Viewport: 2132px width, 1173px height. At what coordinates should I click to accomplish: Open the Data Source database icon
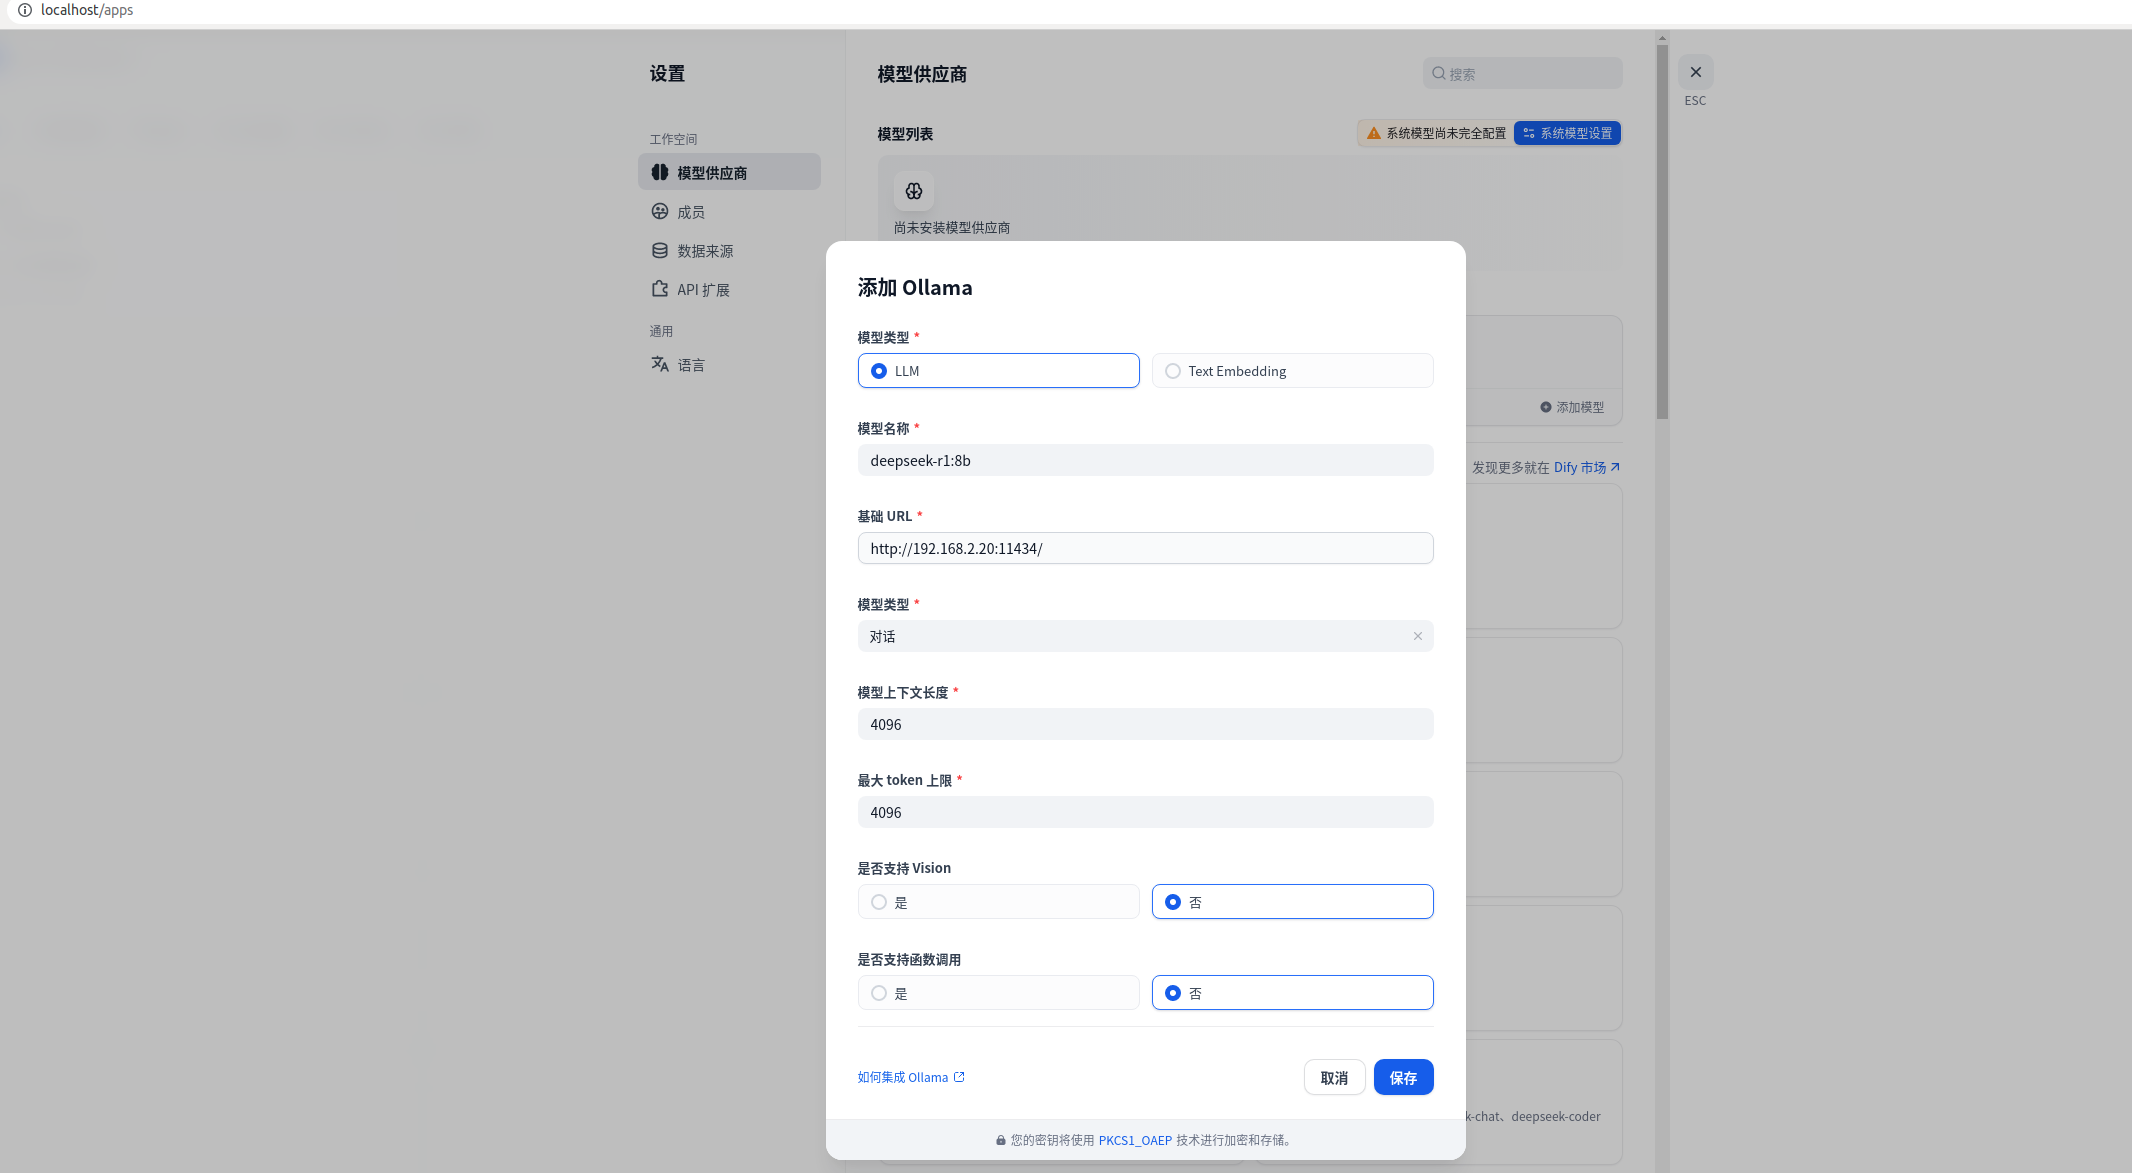tap(660, 250)
